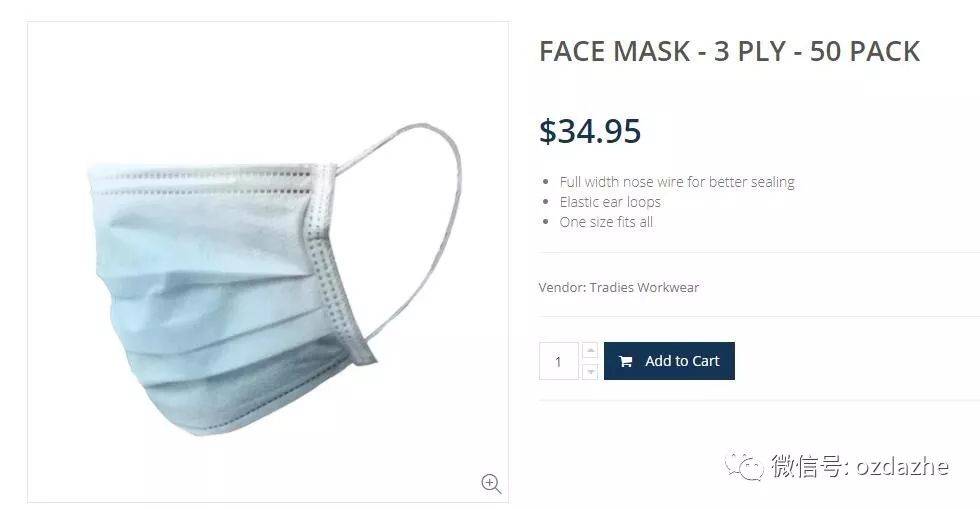This screenshot has width=980, height=509.
Task: Click the shopping cart icon in the button
Action: point(625,361)
